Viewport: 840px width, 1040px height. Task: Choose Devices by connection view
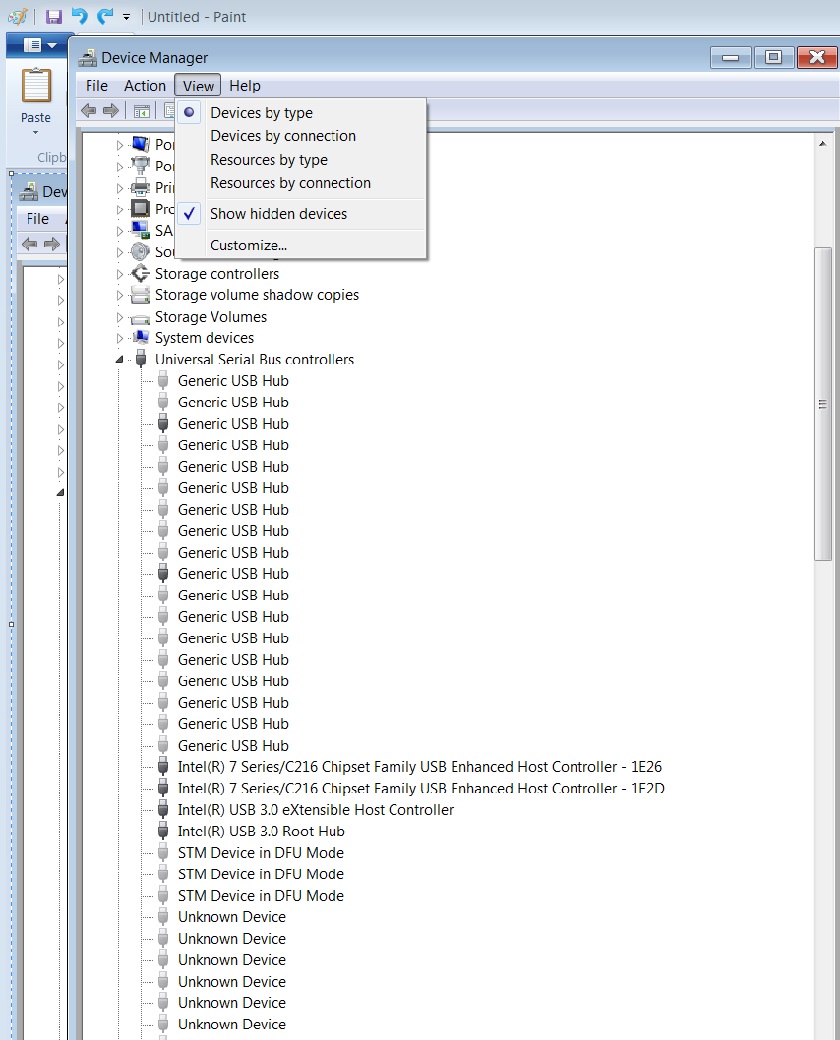(x=283, y=136)
